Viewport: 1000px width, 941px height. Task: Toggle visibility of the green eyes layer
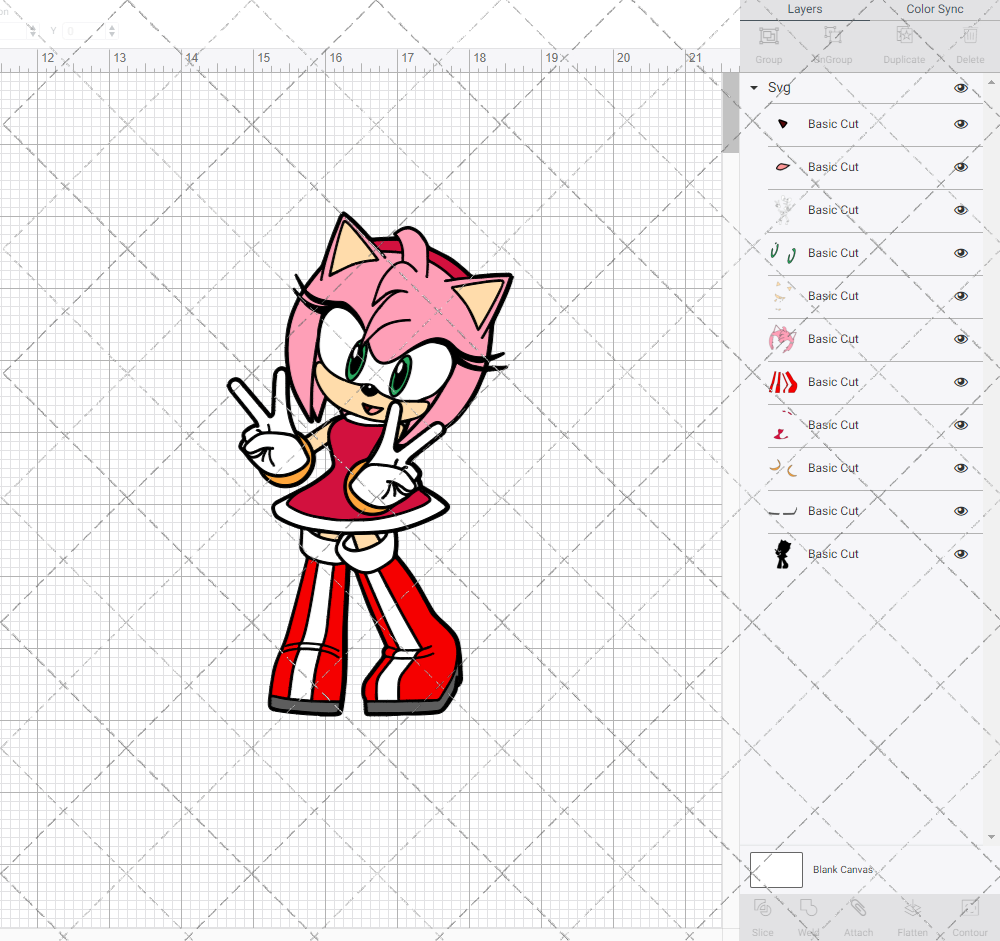tap(960, 253)
